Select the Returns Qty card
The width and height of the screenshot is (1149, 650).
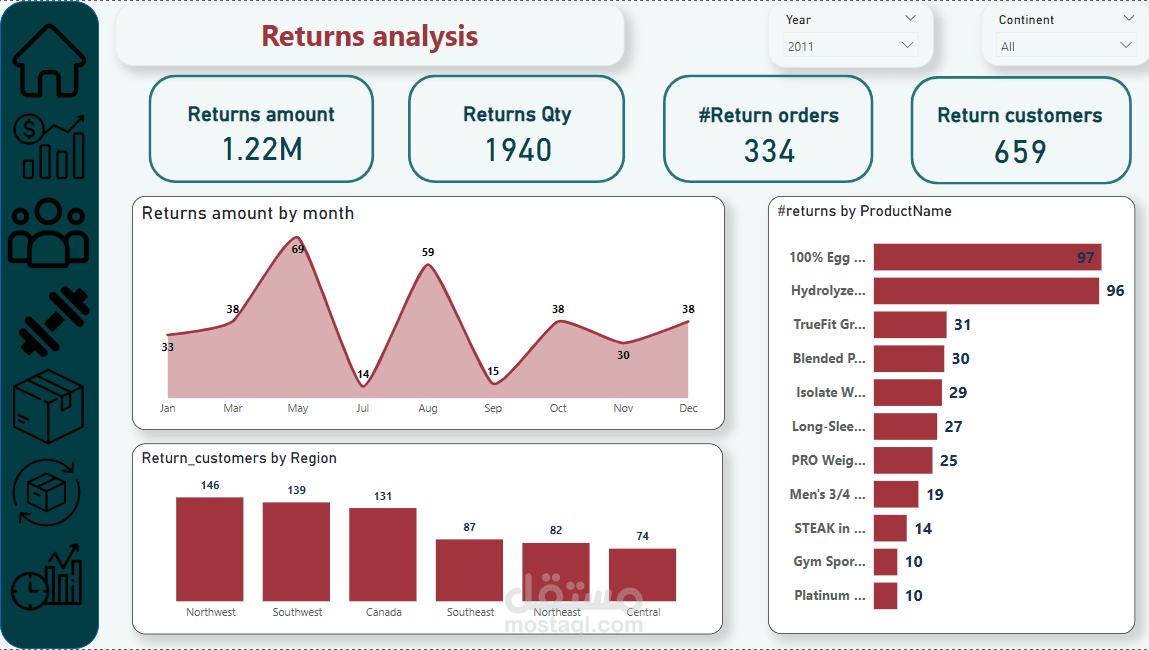coord(517,129)
